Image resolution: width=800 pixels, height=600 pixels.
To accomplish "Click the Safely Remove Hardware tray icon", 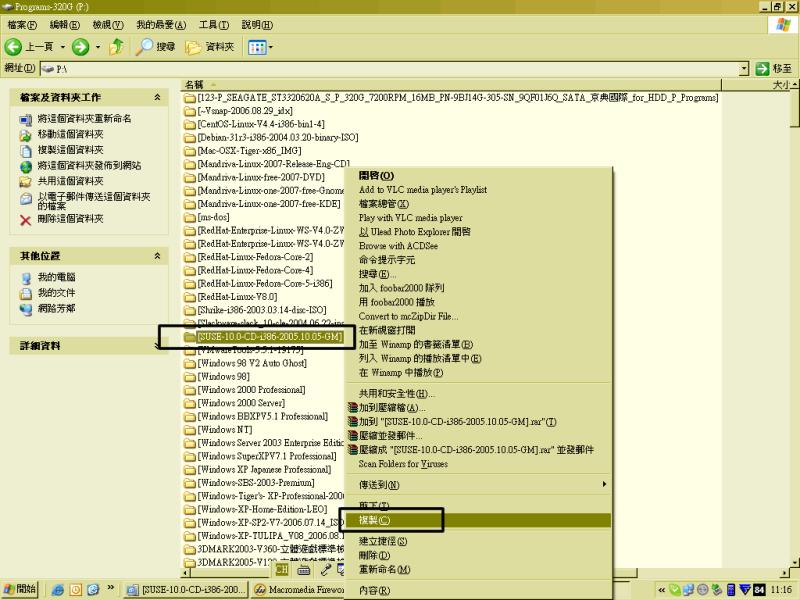I will pyautogui.click(x=716, y=590).
